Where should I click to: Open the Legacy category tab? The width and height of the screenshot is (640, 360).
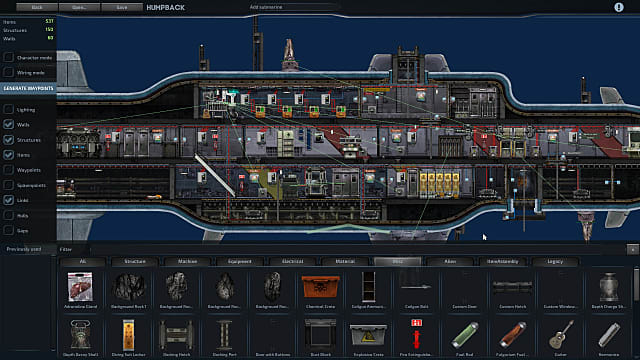555,261
